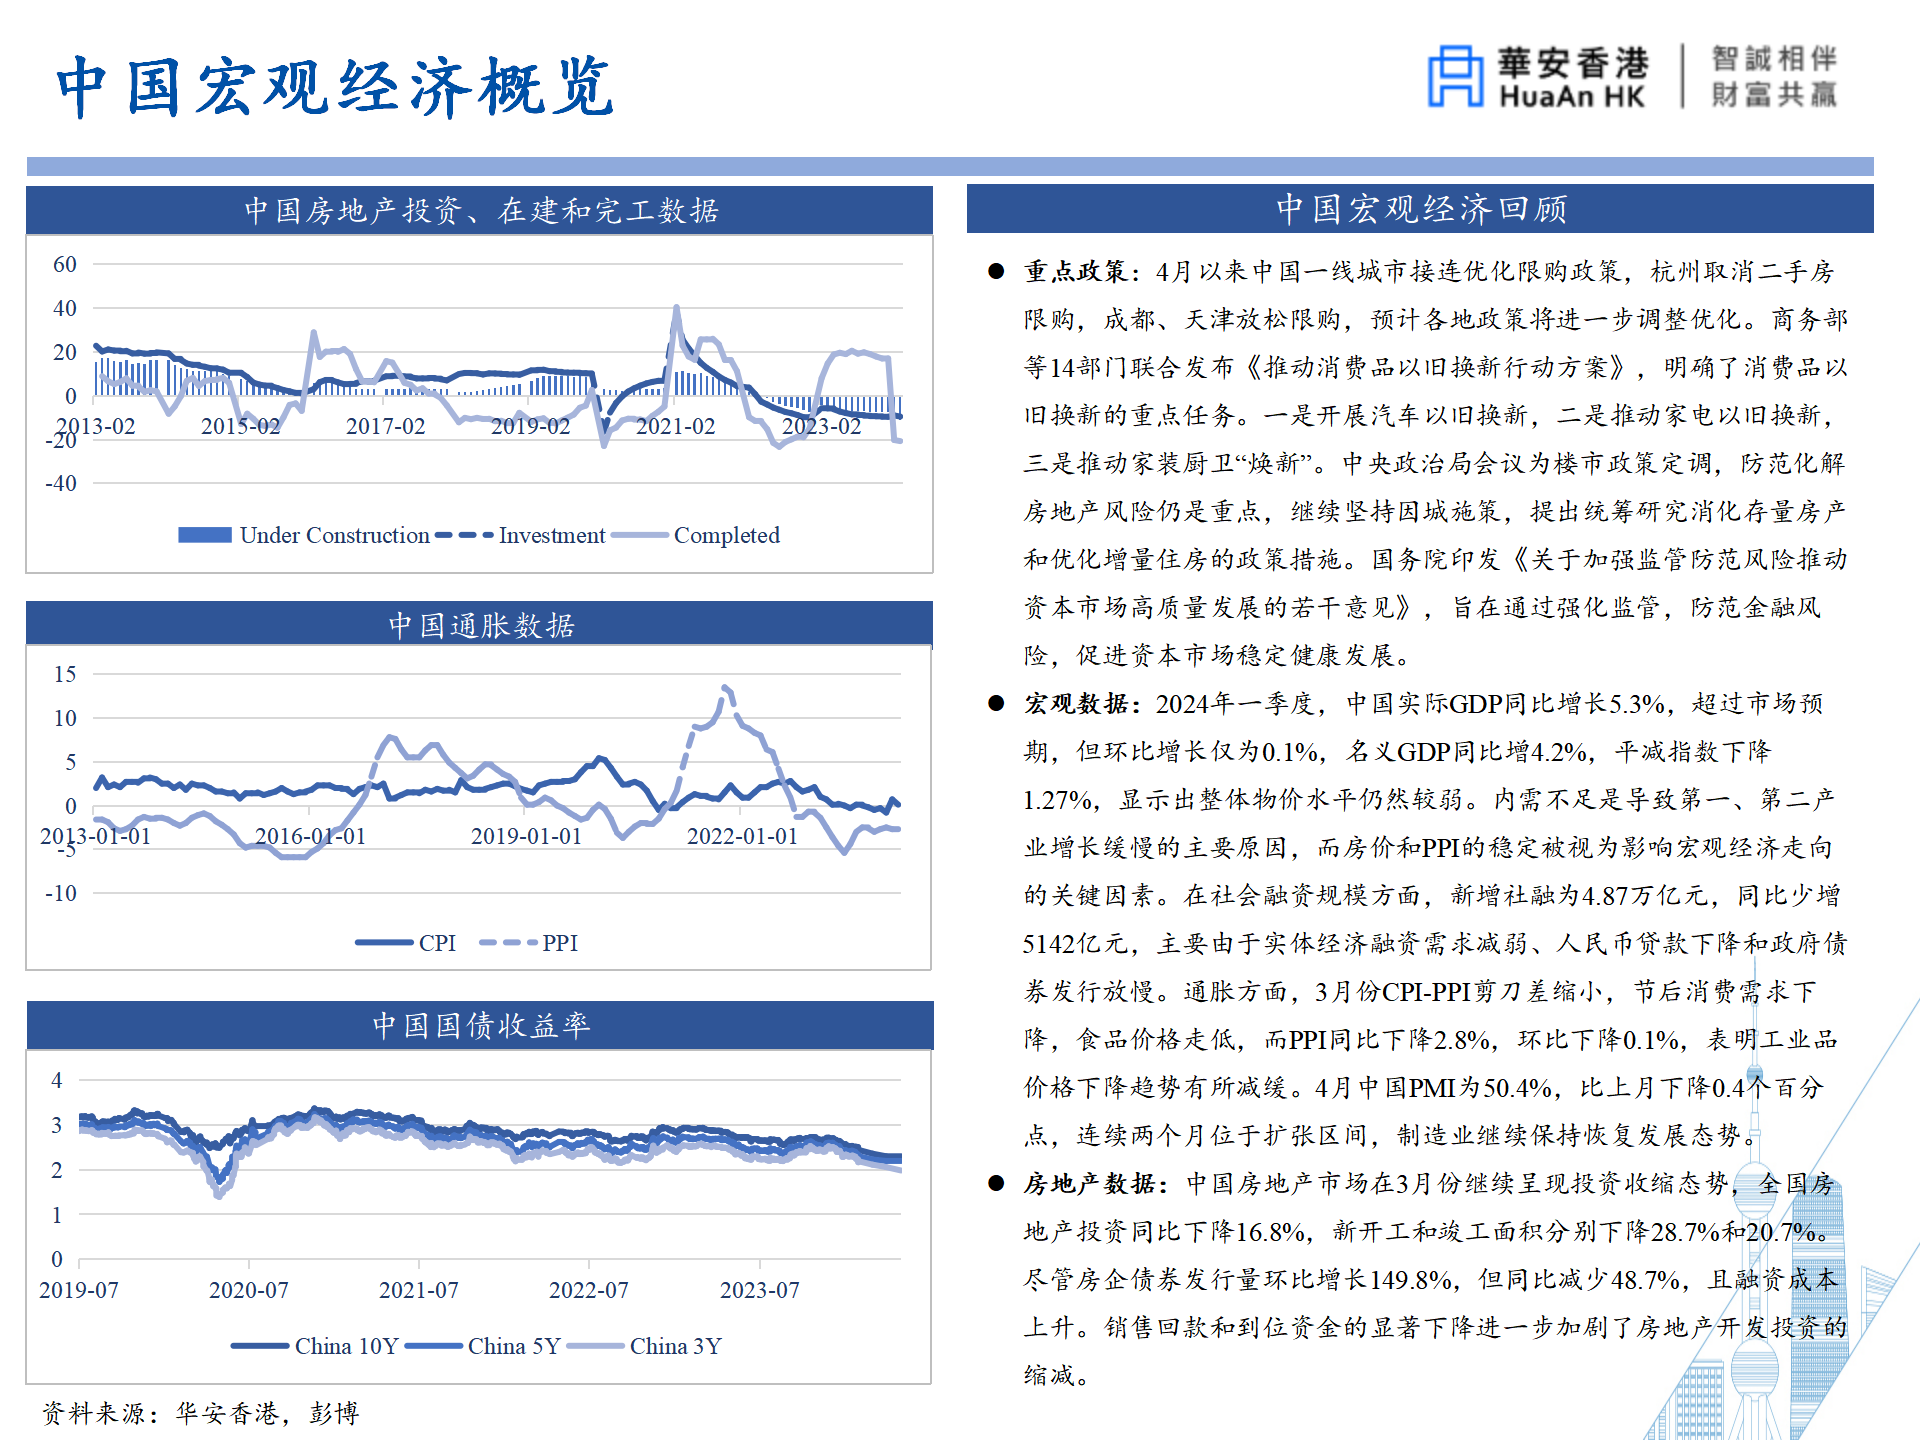Select the 'Under Construction' legend label
Screen dimensions: 1920x1440
click(335, 535)
